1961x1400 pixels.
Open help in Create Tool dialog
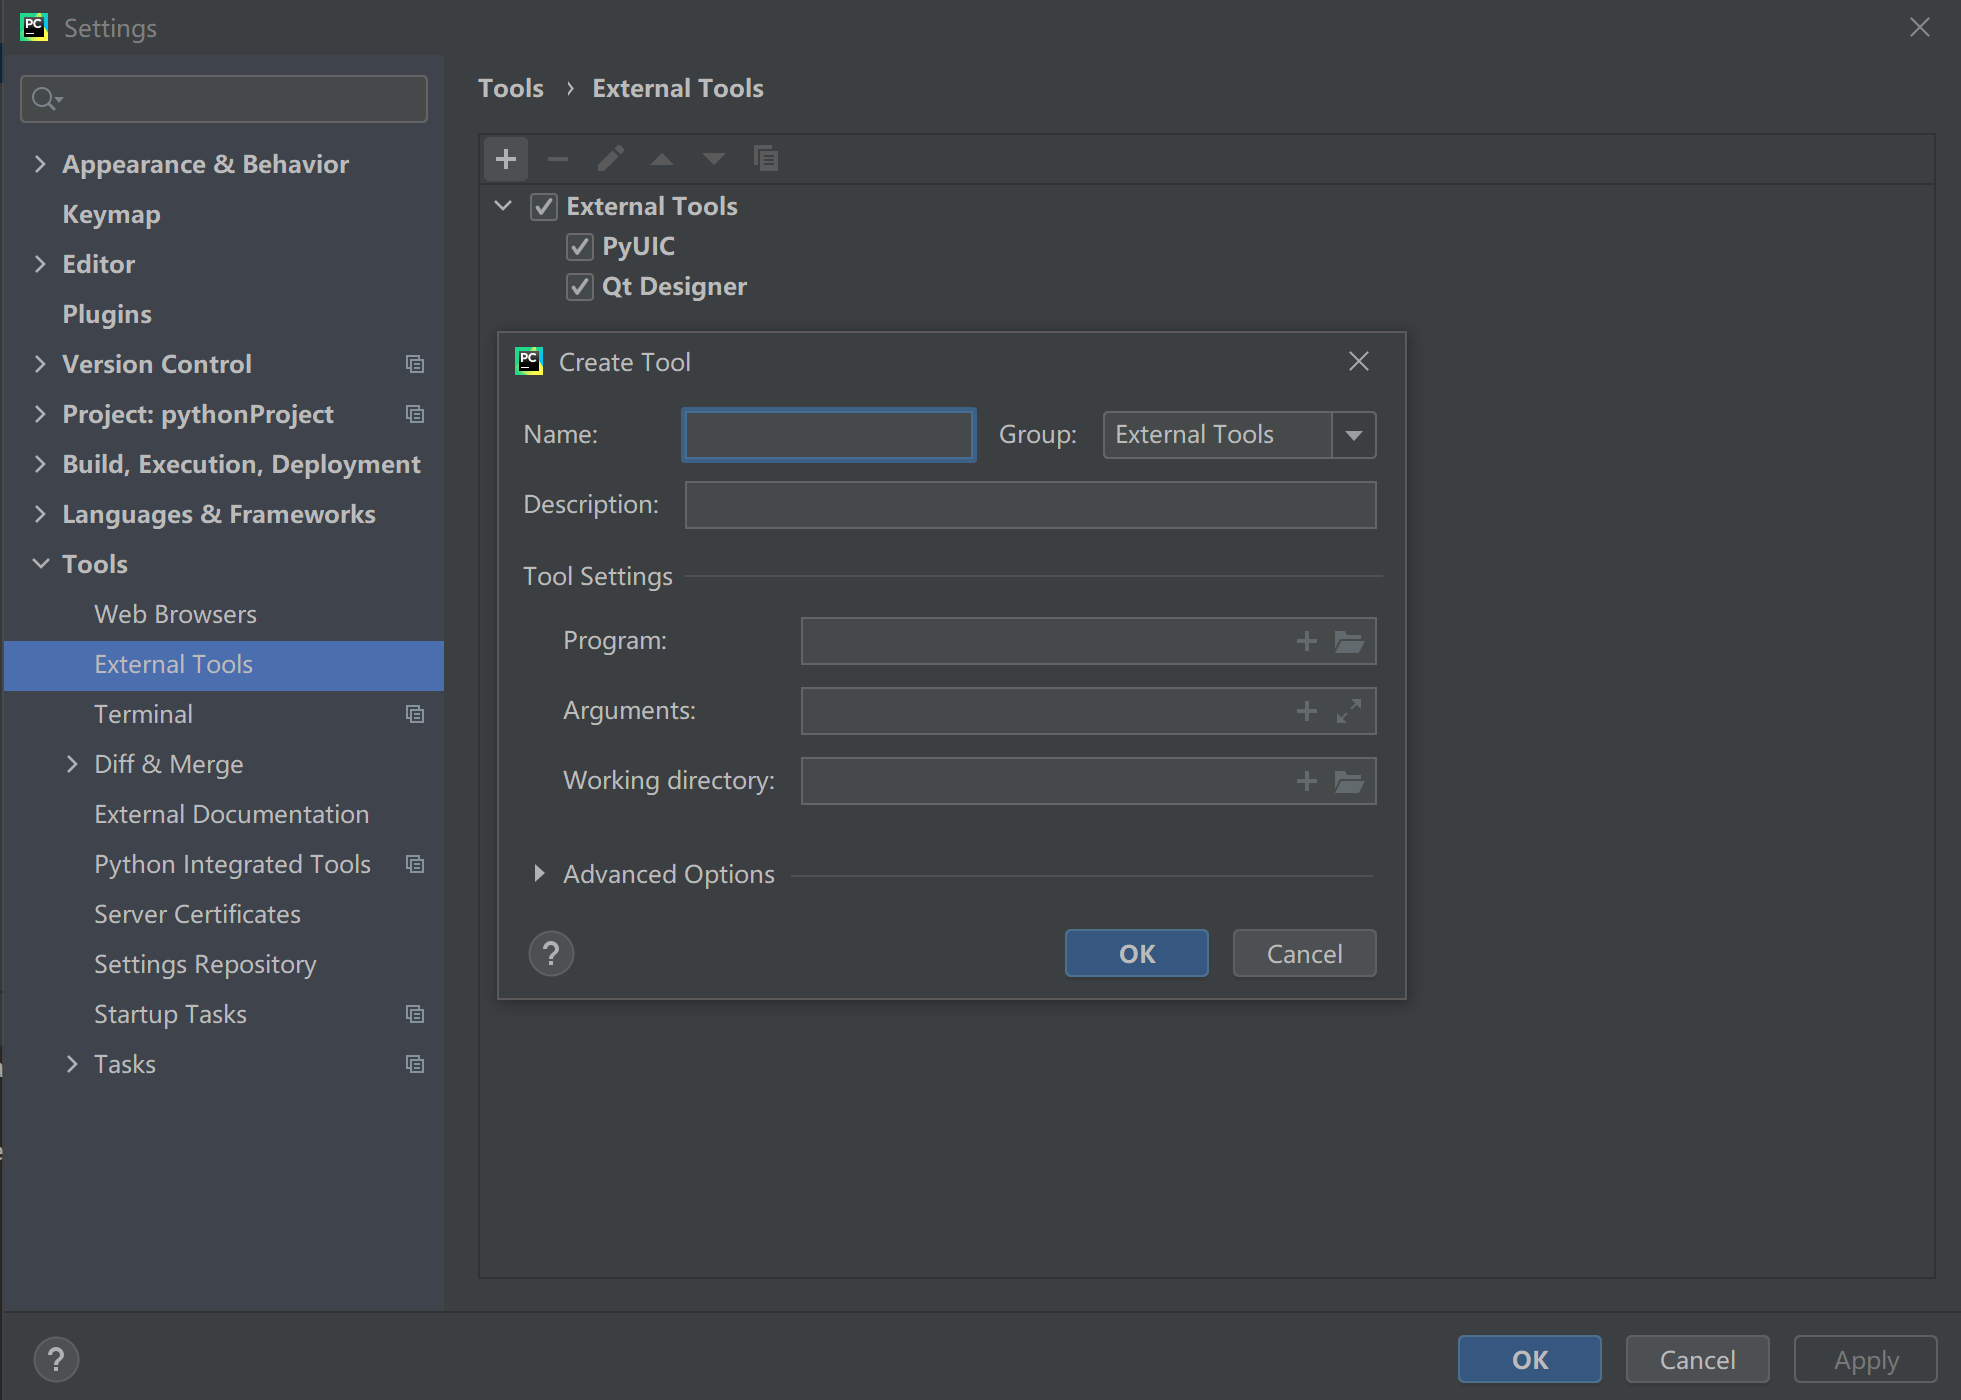551,954
